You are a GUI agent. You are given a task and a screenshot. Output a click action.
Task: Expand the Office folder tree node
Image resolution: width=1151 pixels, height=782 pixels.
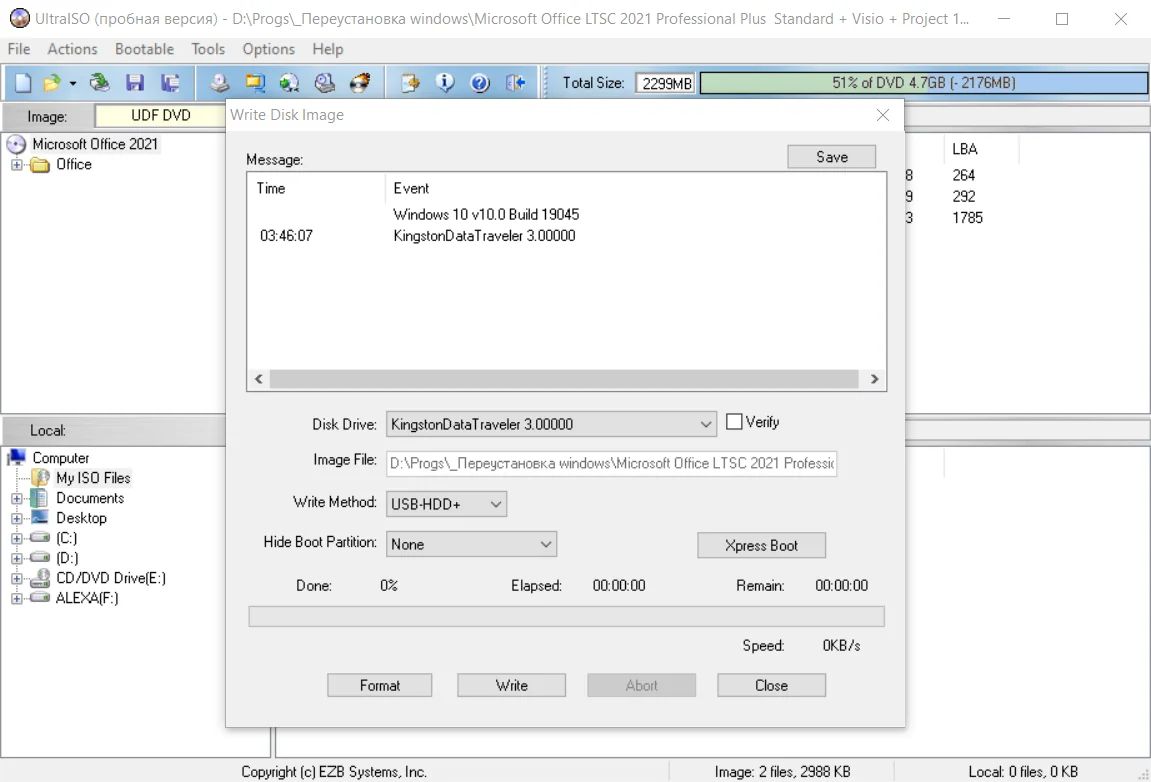point(16,164)
